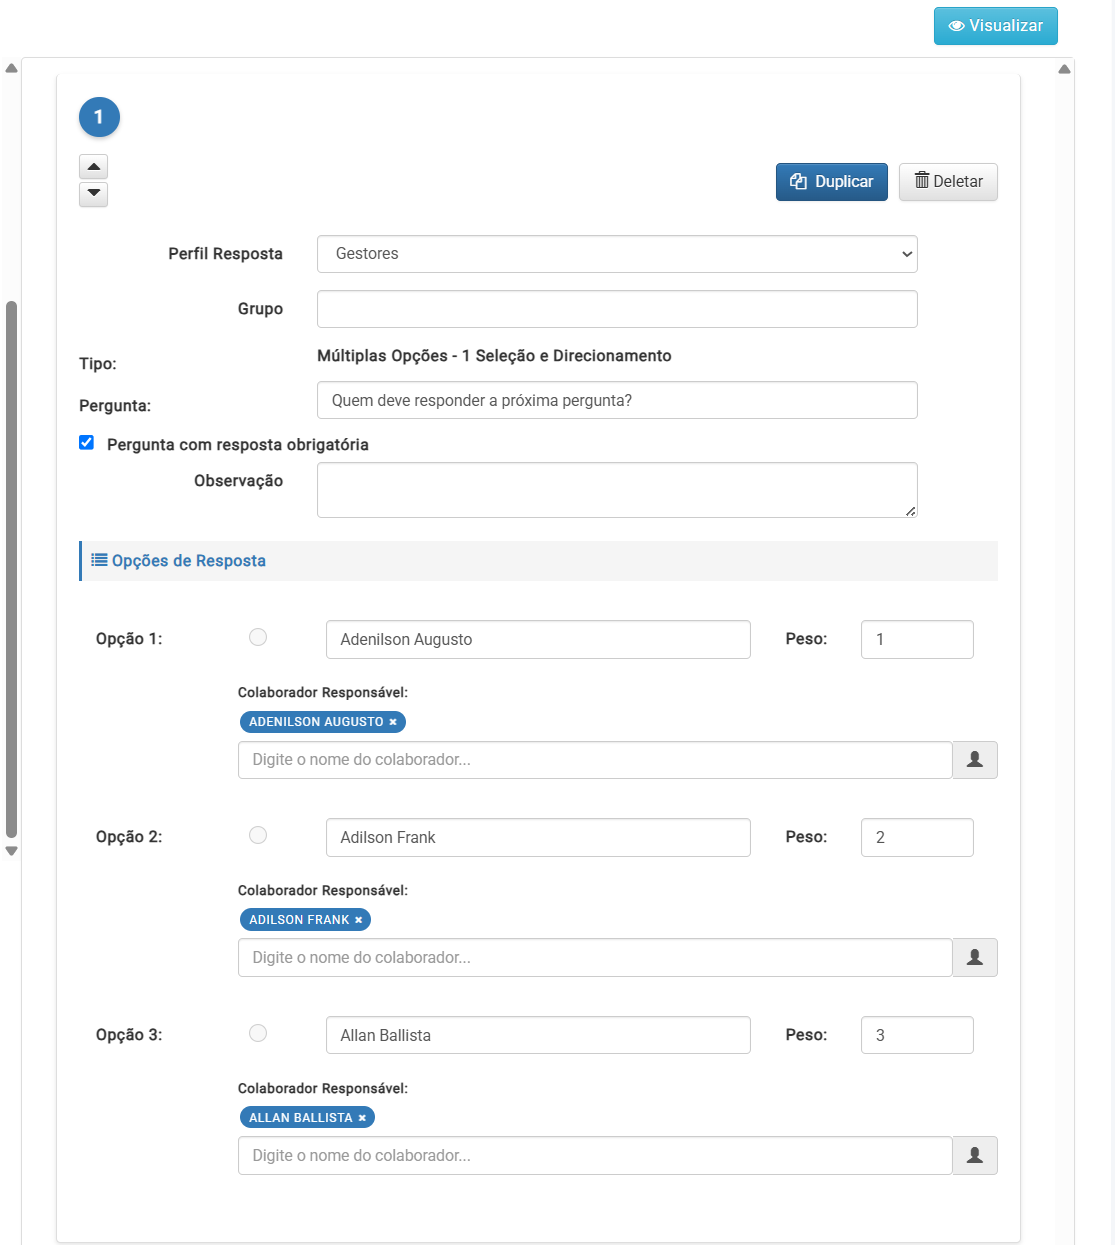1115x1245 pixels.
Task: Remove the ADILSON FRANK collaborator tag
Action: click(359, 920)
